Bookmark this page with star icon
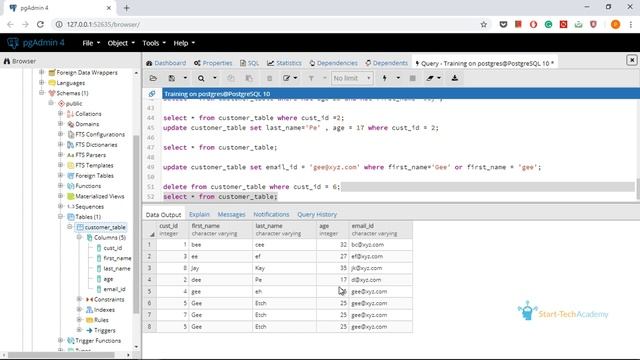 pos(484,24)
